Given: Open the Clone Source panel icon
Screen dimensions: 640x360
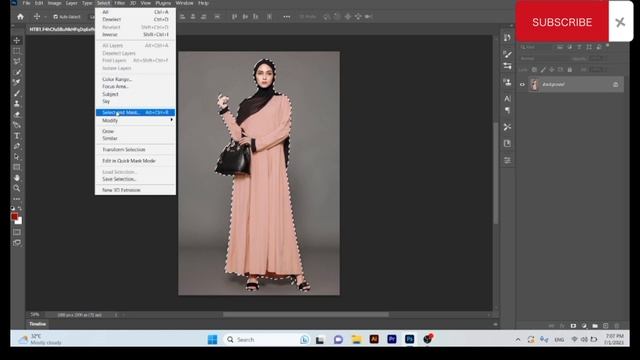Looking at the screenshot, I should [507, 82].
